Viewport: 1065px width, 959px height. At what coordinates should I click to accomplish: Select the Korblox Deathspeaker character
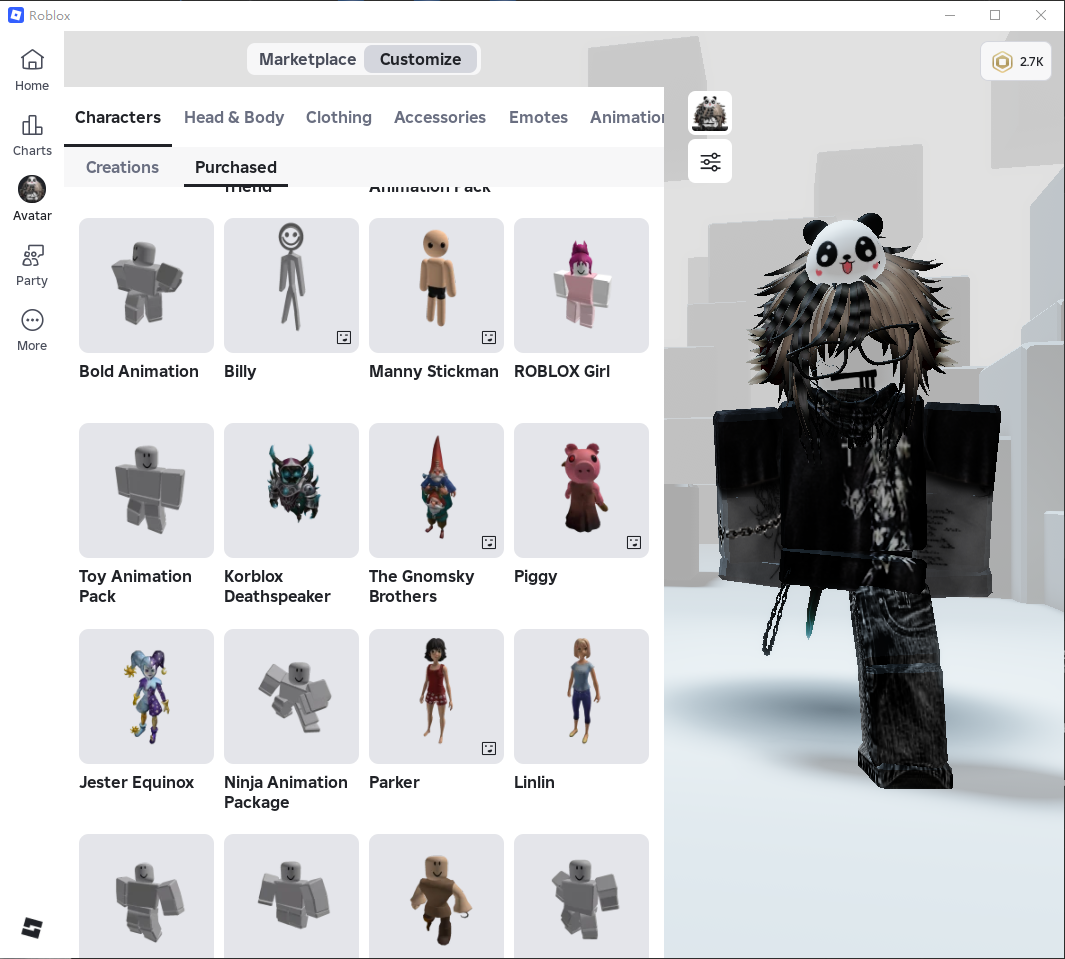(291, 490)
